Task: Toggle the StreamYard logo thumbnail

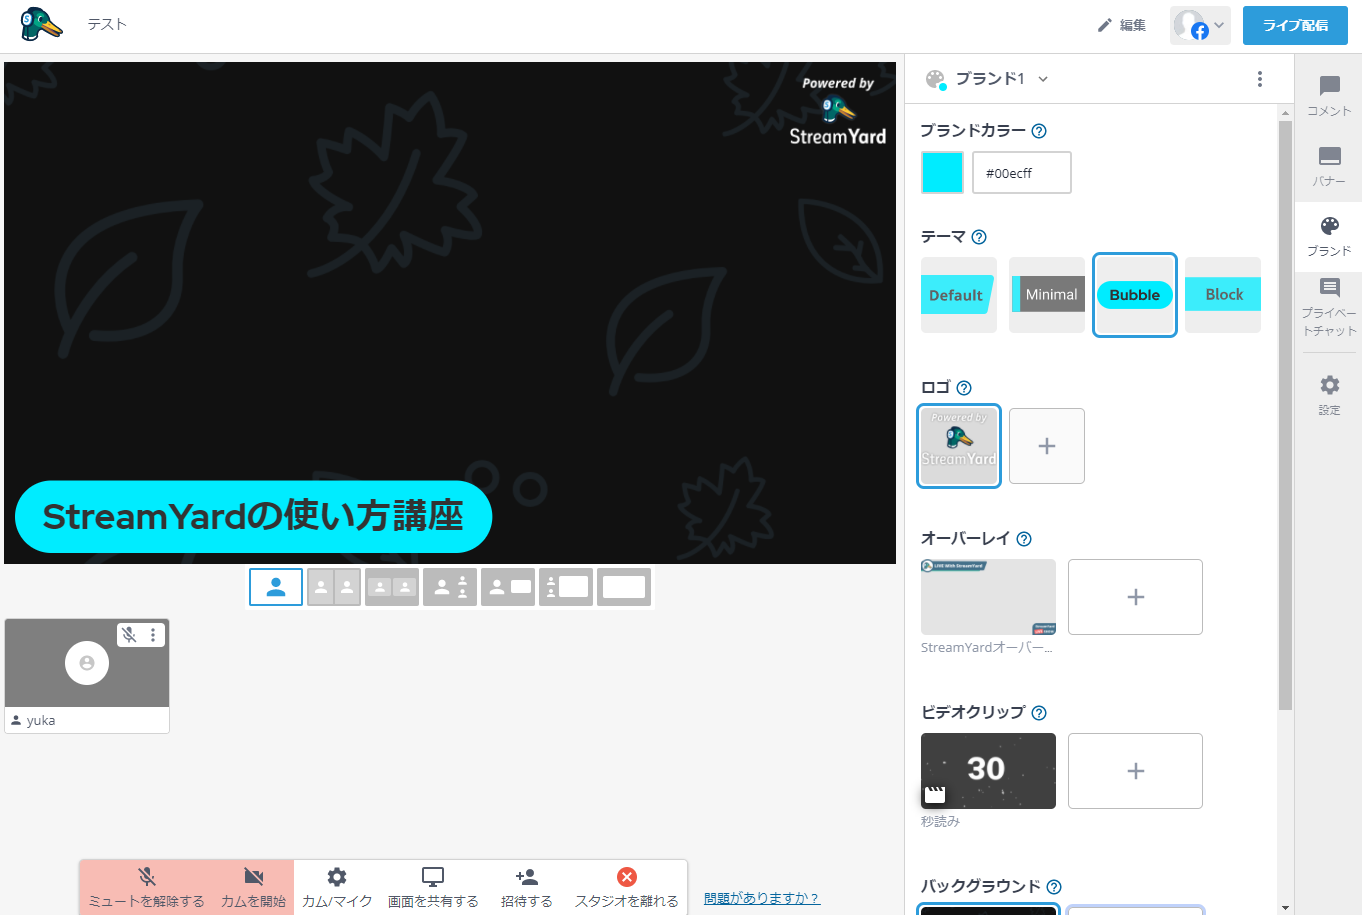Action: click(x=959, y=446)
